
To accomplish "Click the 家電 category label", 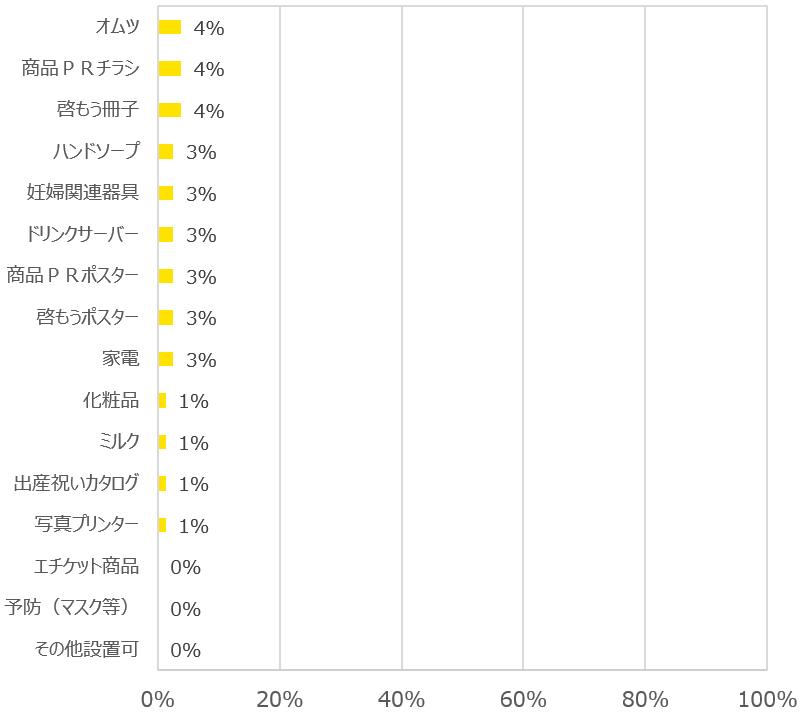I will pyautogui.click(x=120, y=359).
